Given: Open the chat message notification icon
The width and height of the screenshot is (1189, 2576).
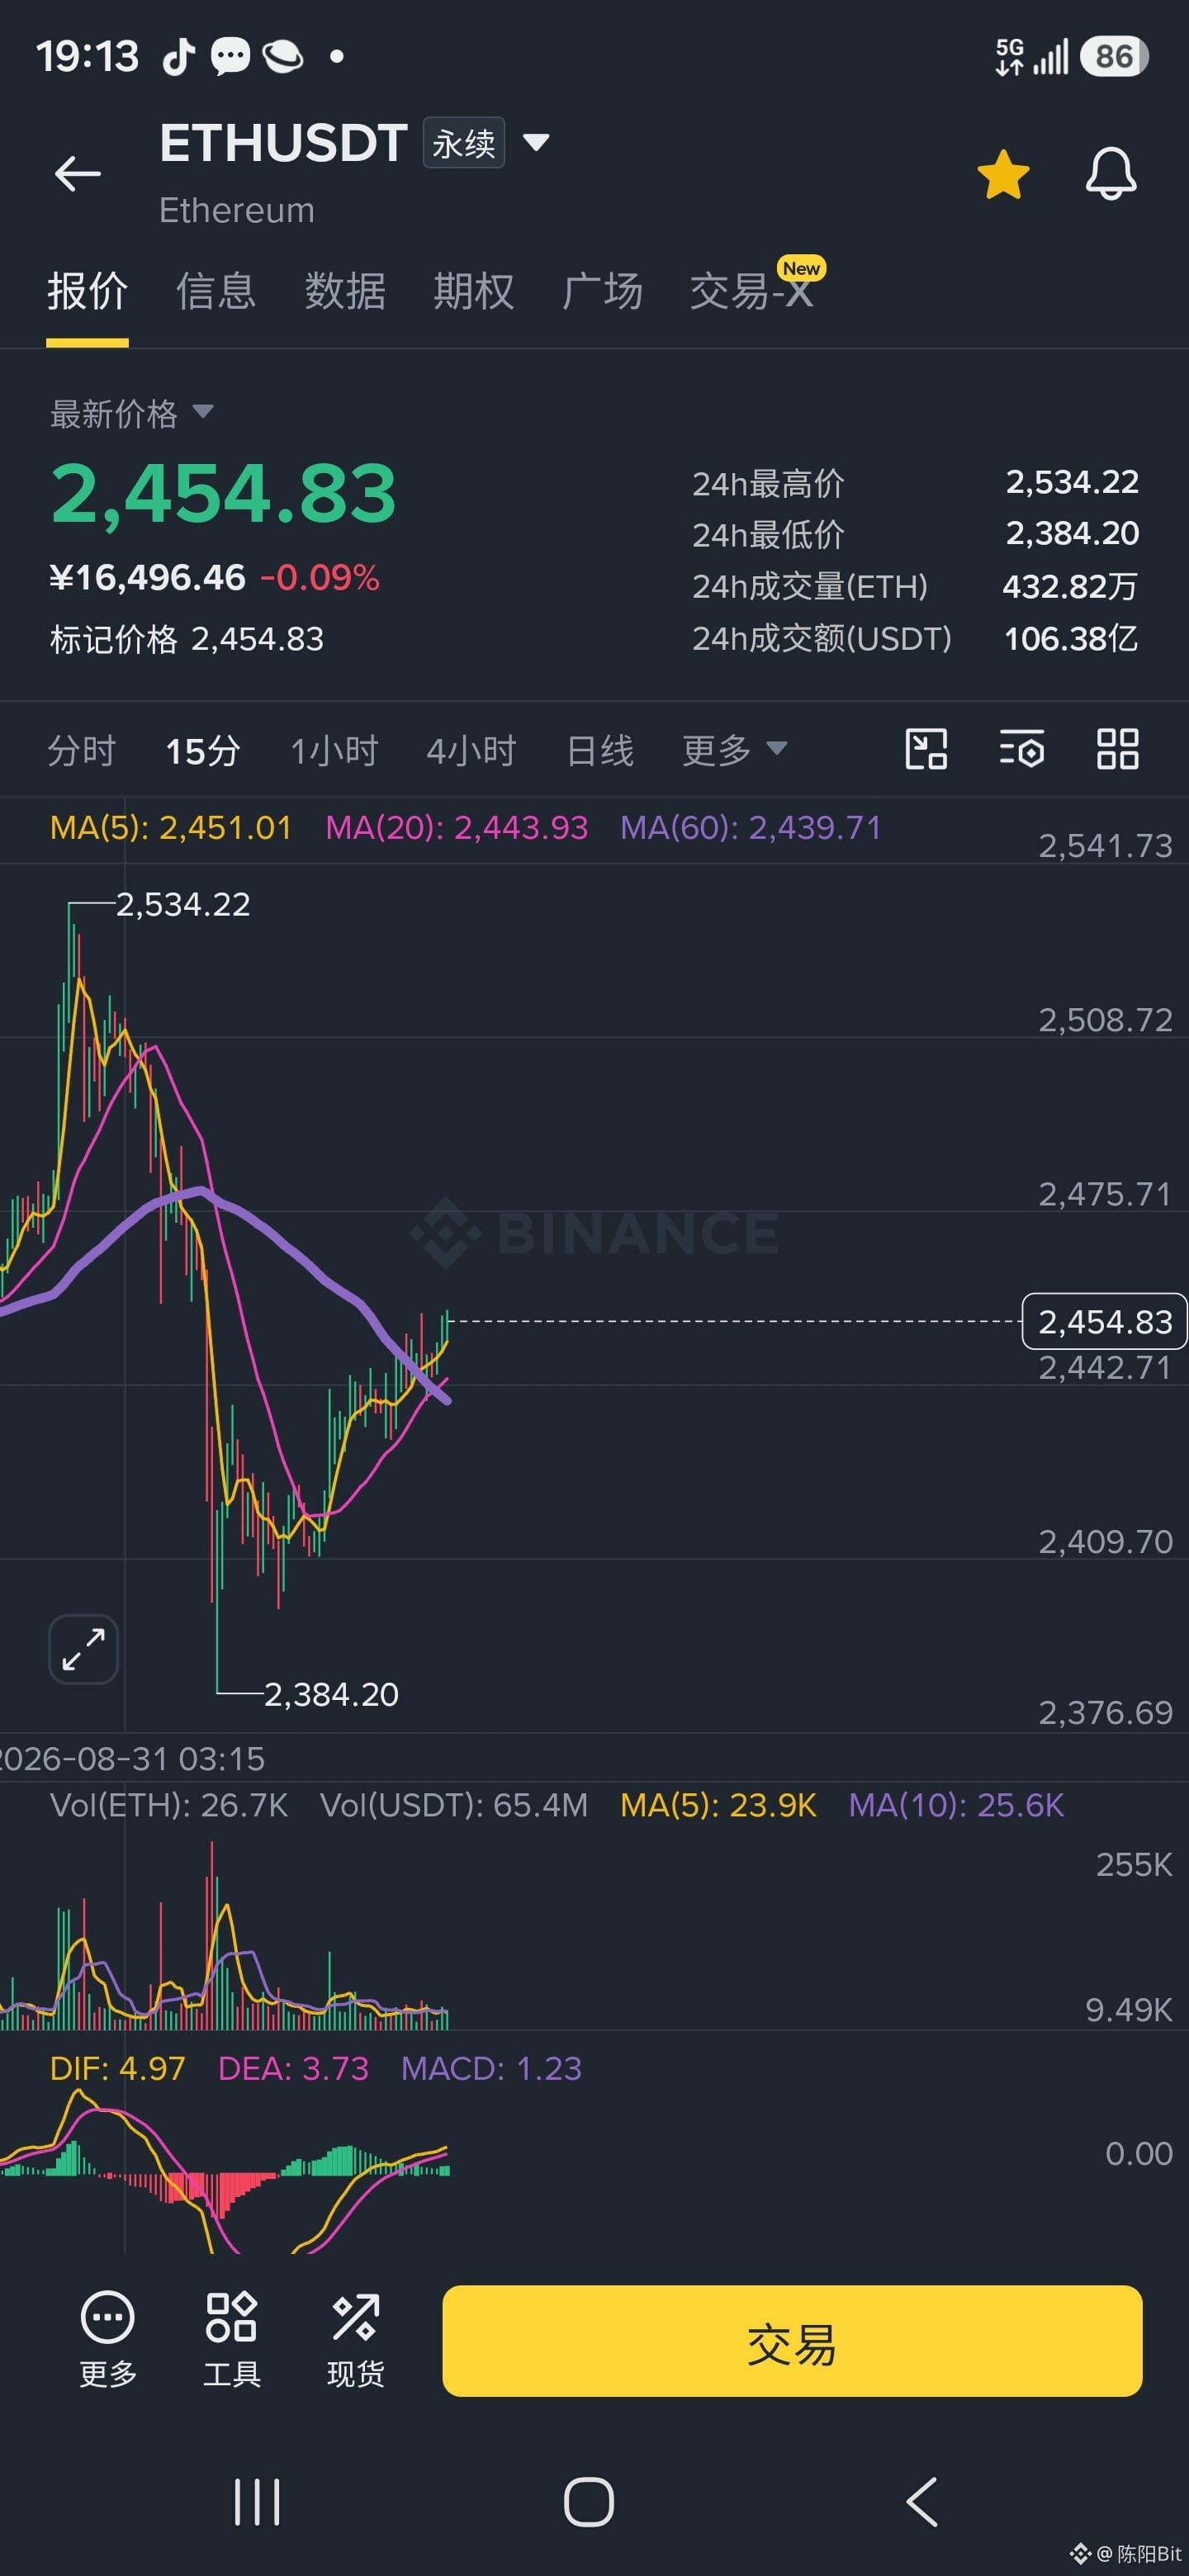Looking at the screenshot, I should click(230, 57).
